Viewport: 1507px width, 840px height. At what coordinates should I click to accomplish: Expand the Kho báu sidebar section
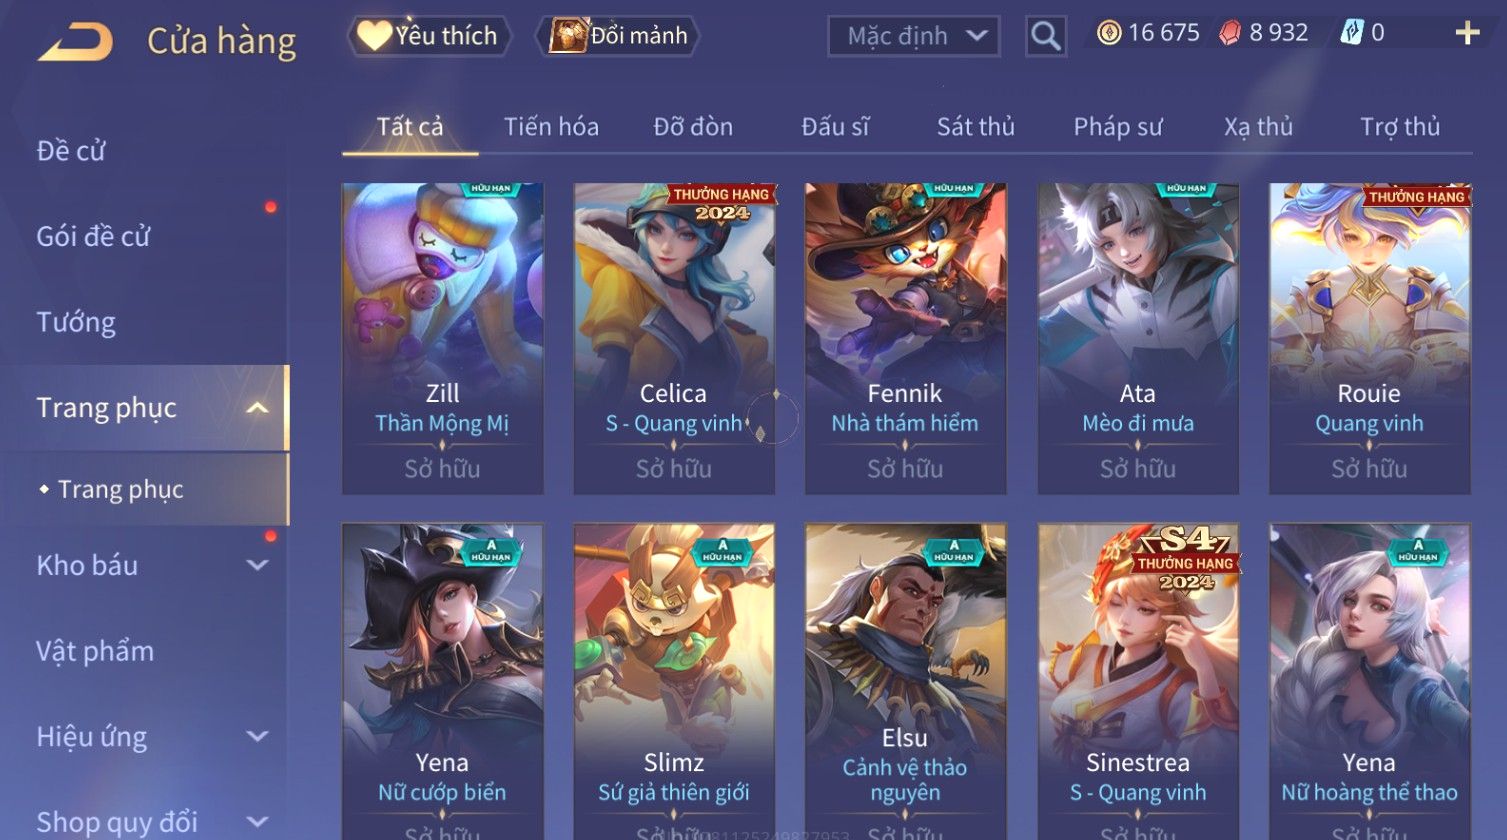point(257,565)
